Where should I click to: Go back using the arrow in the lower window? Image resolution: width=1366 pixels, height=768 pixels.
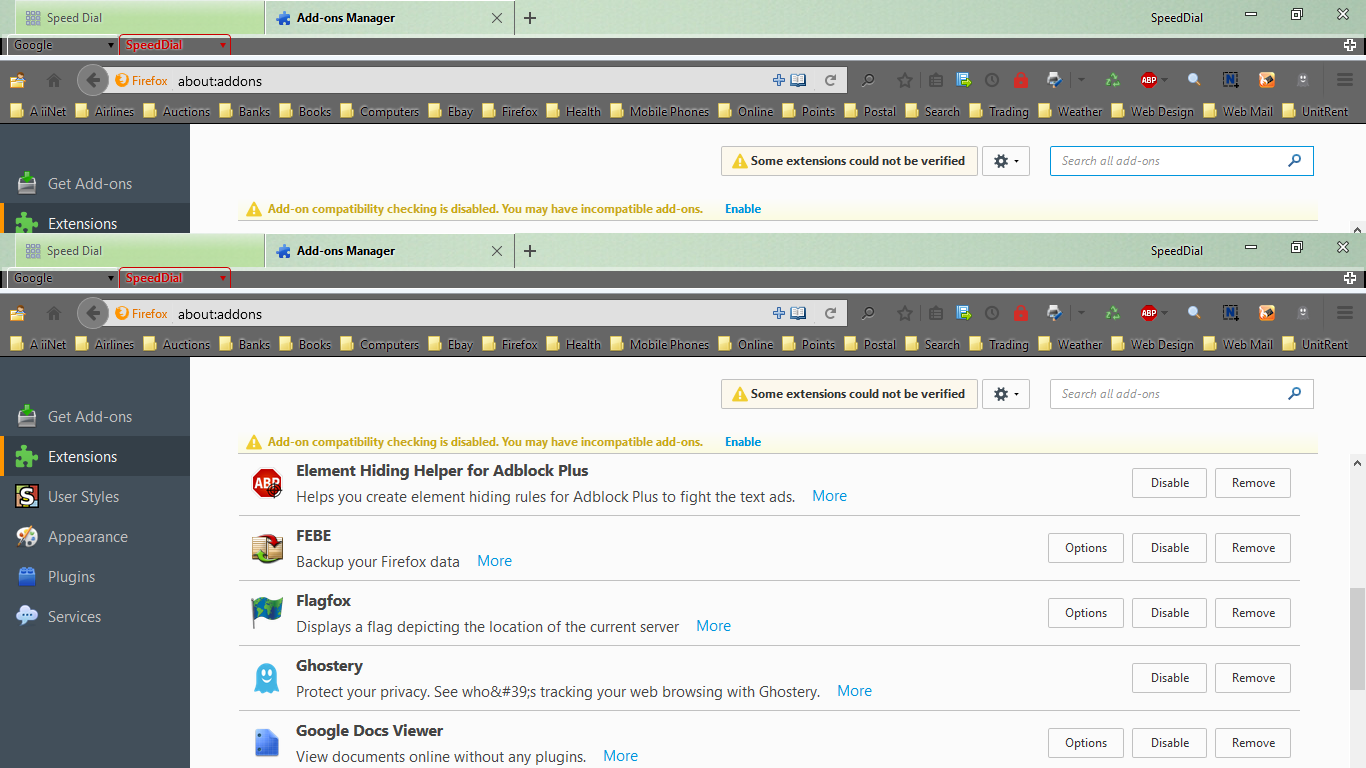(x=93, y=313)
